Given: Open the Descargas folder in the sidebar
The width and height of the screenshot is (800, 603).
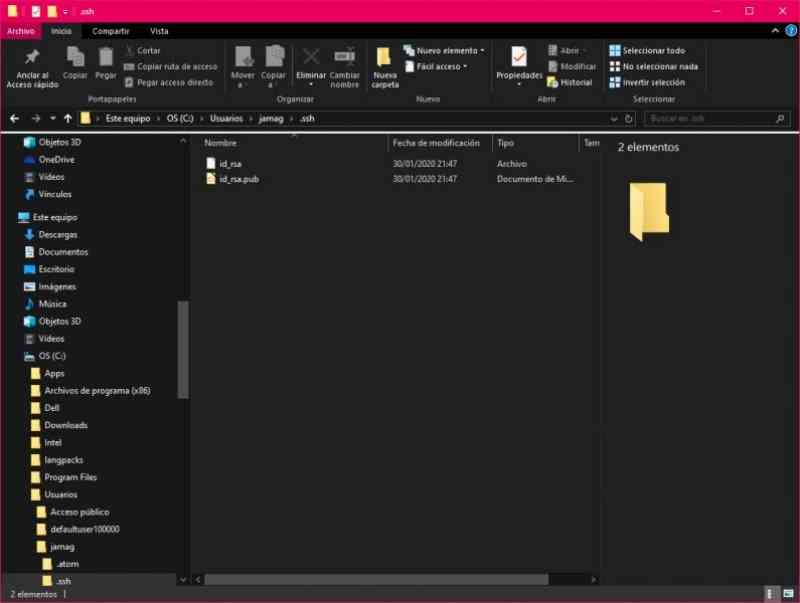Looking at the screenshot, I should (56, 234).
